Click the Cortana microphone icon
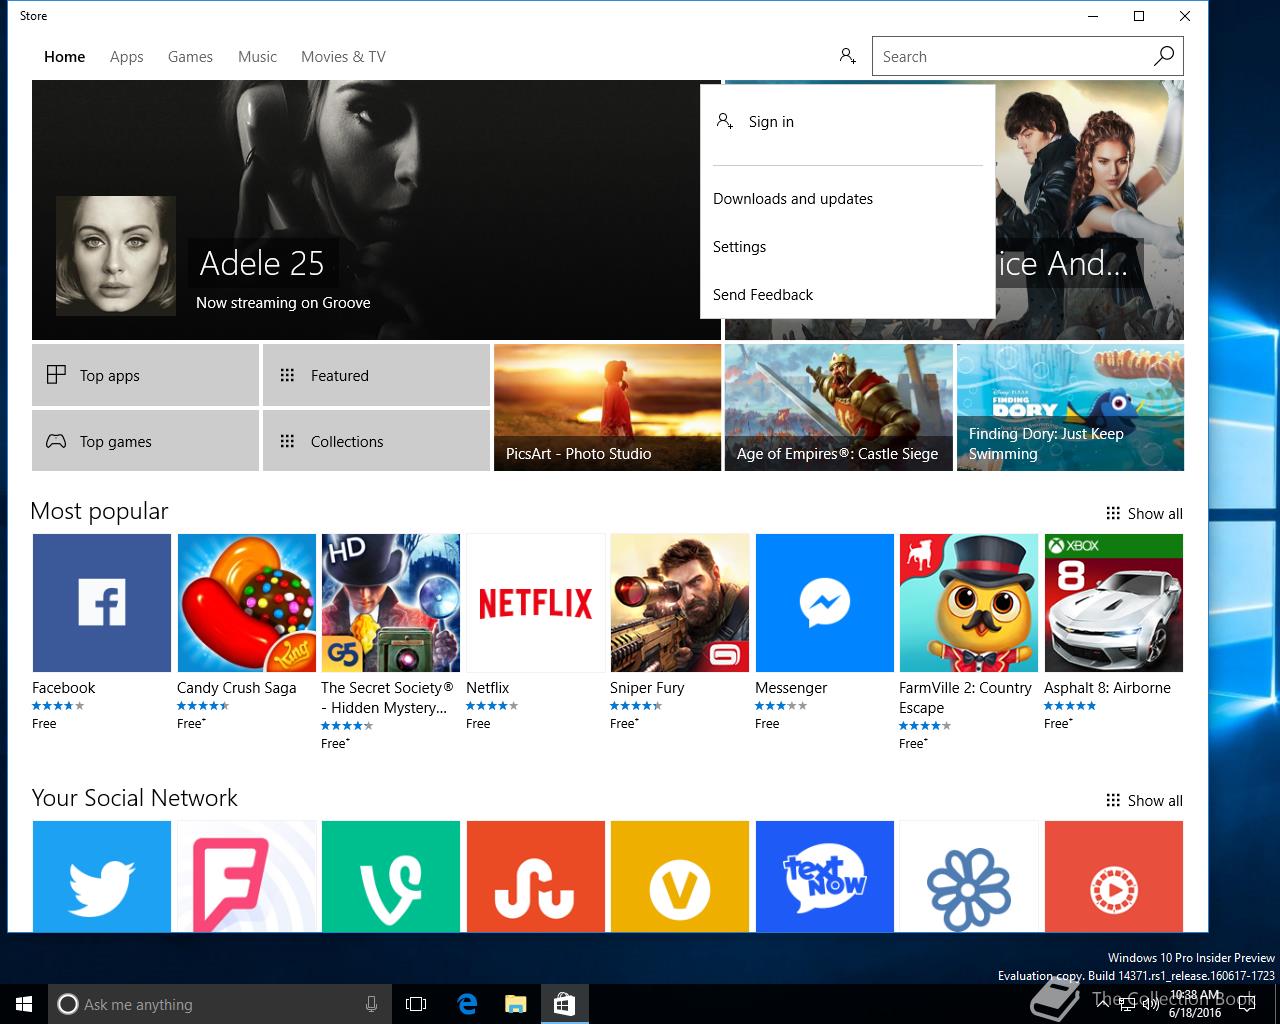The image size is (1280, 1024). [x=372, y=1004]
